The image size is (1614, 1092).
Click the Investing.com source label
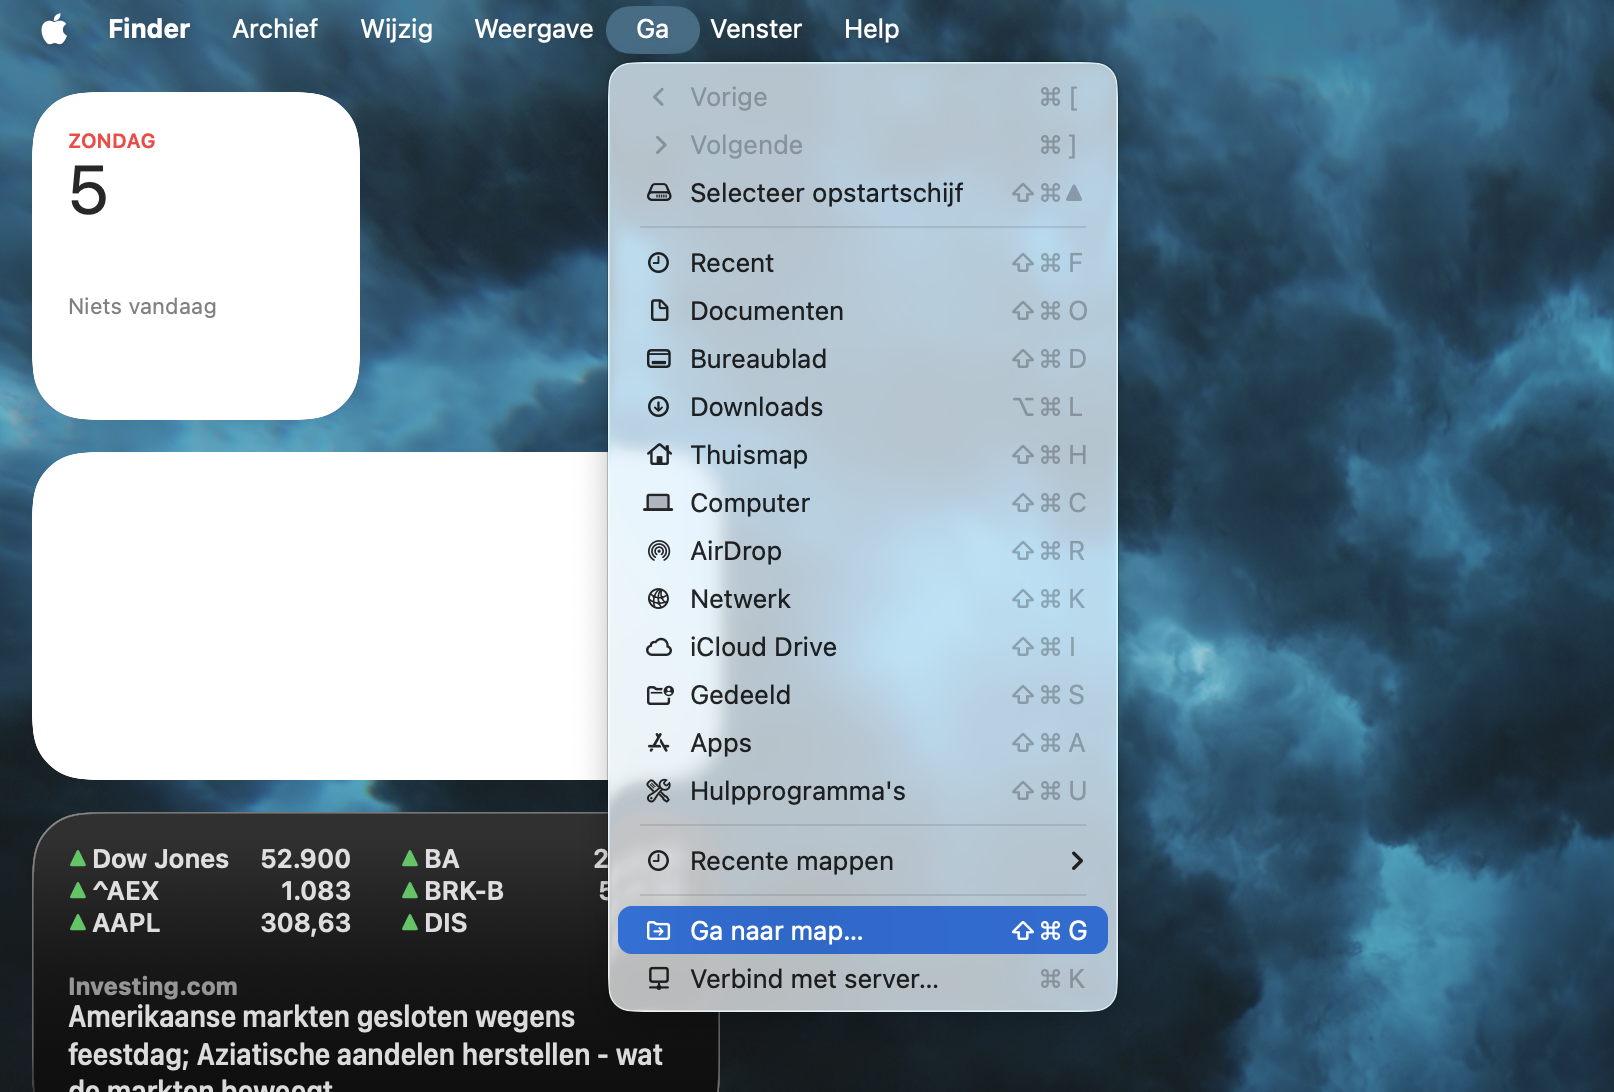(x=153, y=986)
